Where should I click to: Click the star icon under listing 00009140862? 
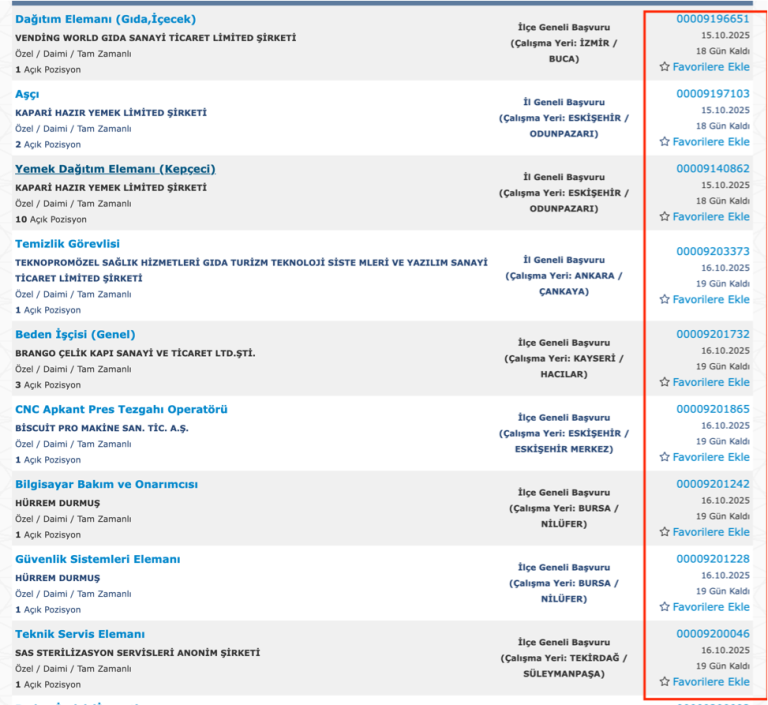click(664, 217)
